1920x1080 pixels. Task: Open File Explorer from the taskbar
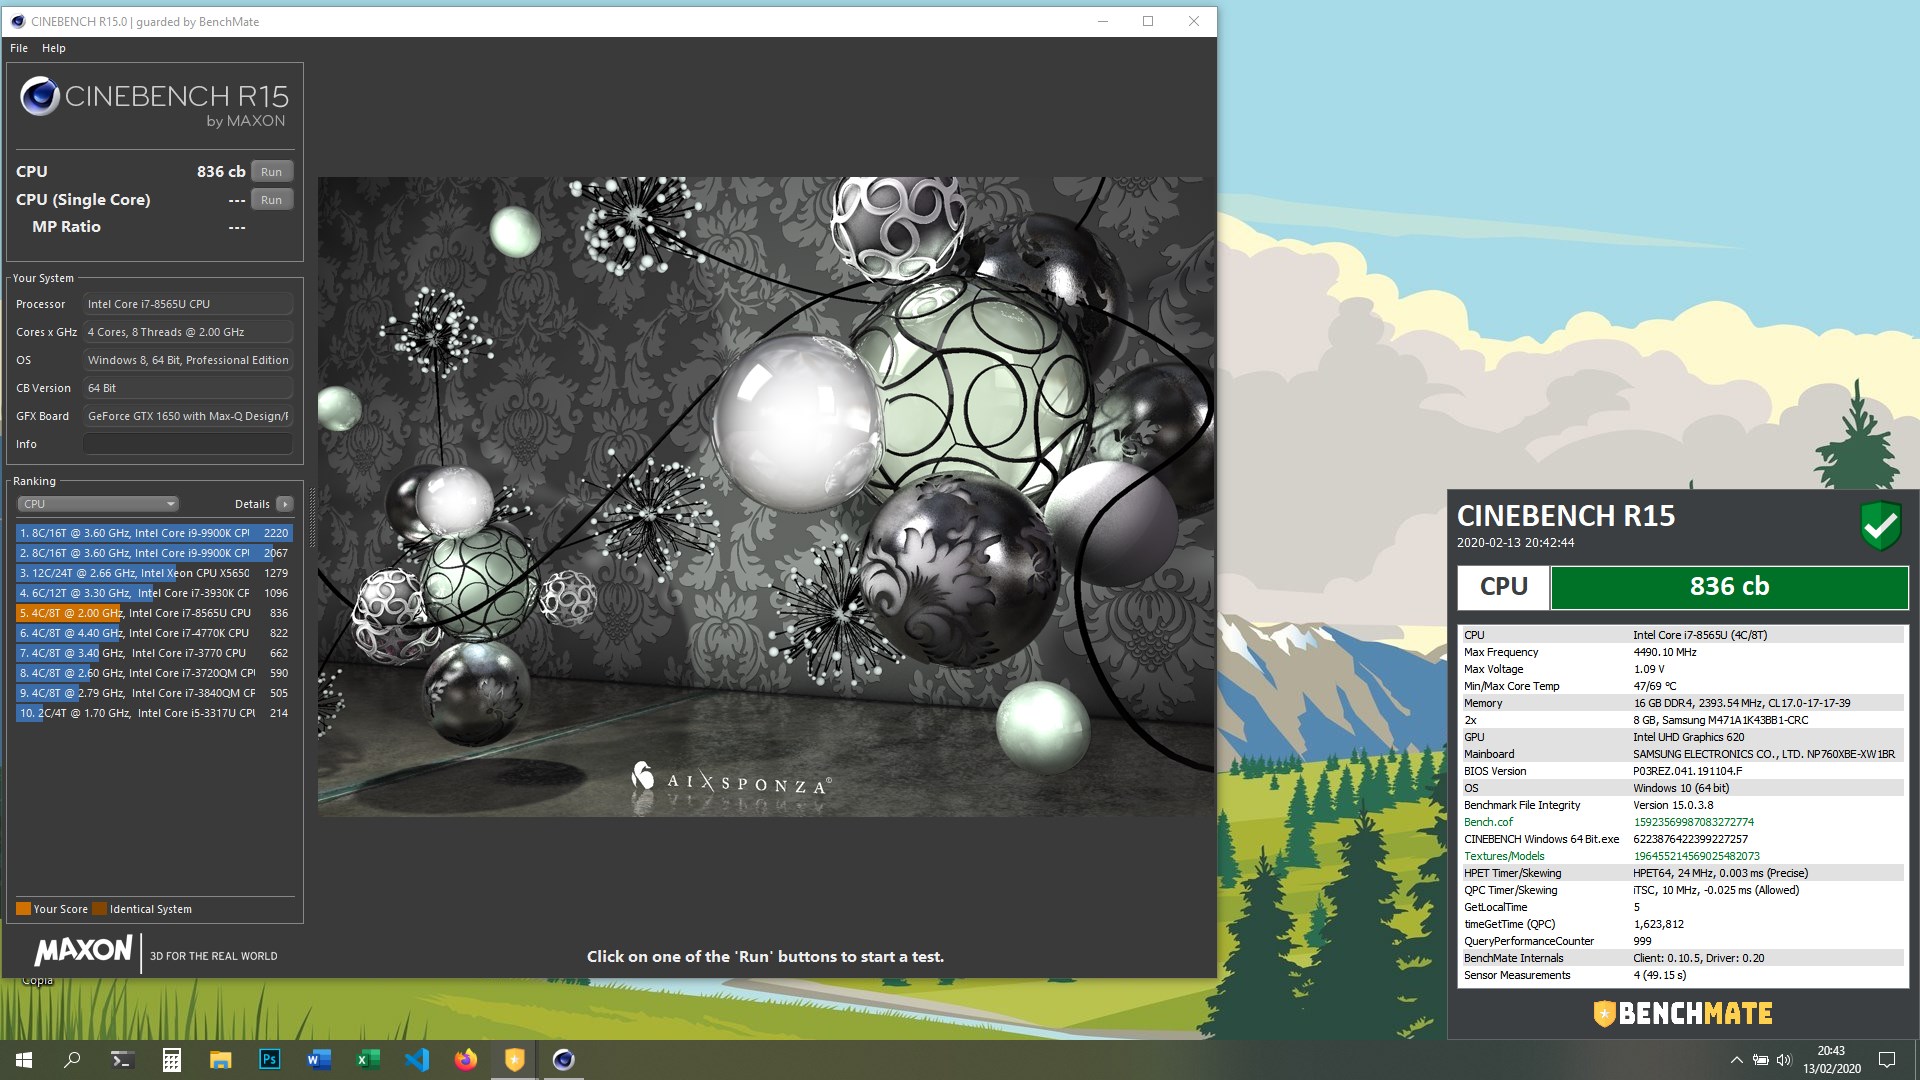coord(220,1060)
